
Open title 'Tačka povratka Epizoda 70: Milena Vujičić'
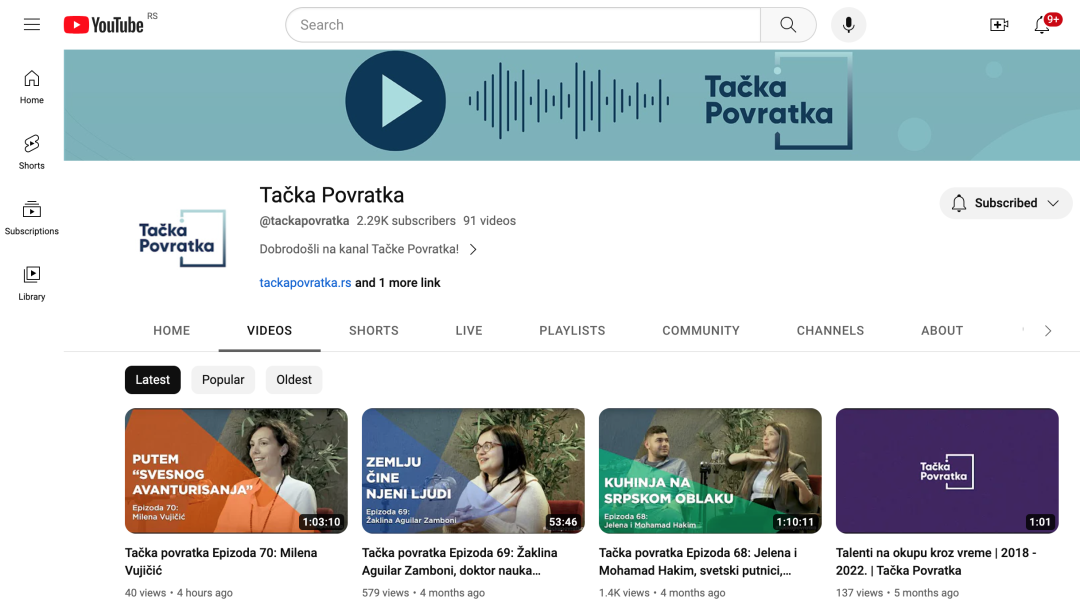coord(221,562)
